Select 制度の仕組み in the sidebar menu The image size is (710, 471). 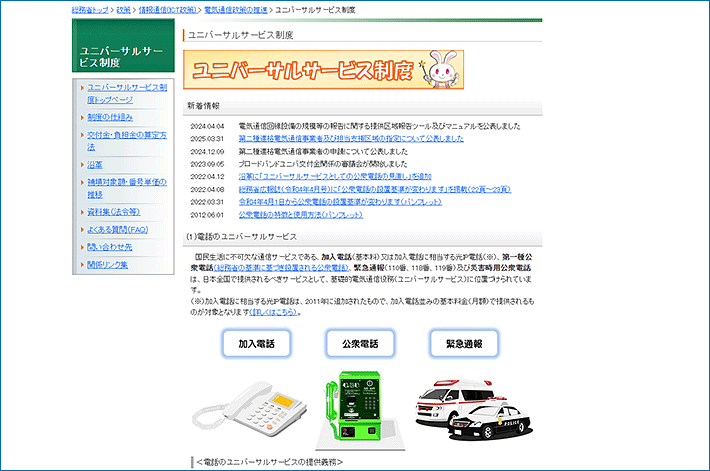tap(110, 117)
